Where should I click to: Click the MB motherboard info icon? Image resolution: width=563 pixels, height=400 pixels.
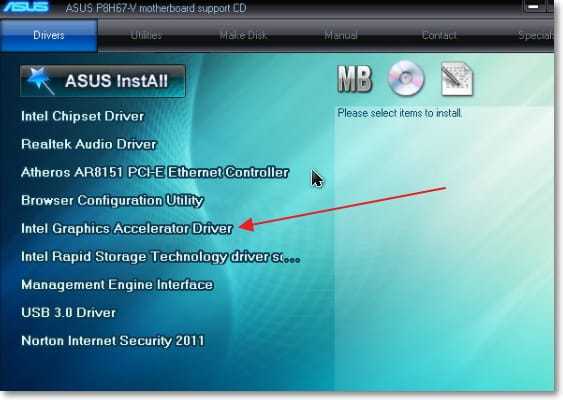354,79
